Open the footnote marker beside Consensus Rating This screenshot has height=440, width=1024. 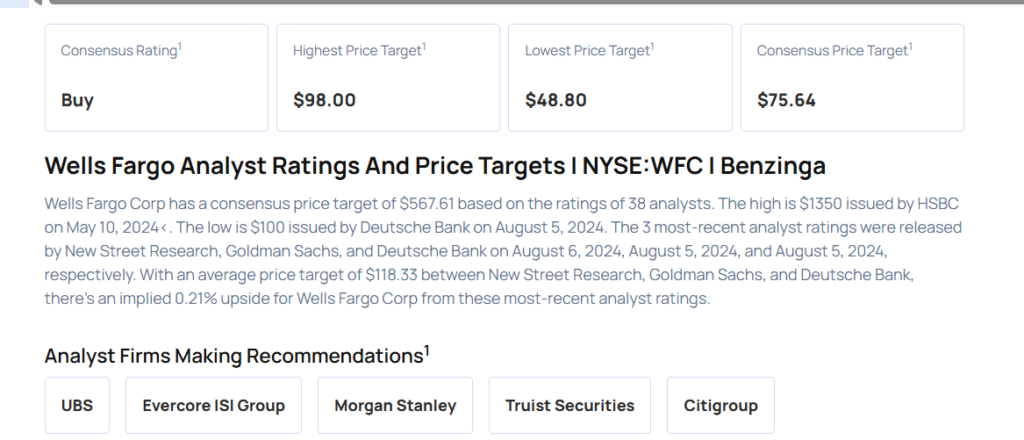[179, 45]
